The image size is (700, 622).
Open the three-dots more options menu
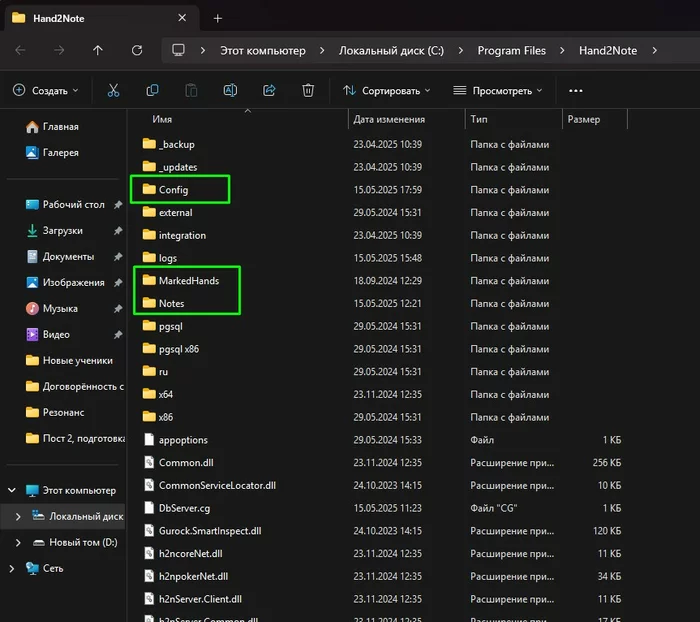pyautogui.click(x=575, y=91)
